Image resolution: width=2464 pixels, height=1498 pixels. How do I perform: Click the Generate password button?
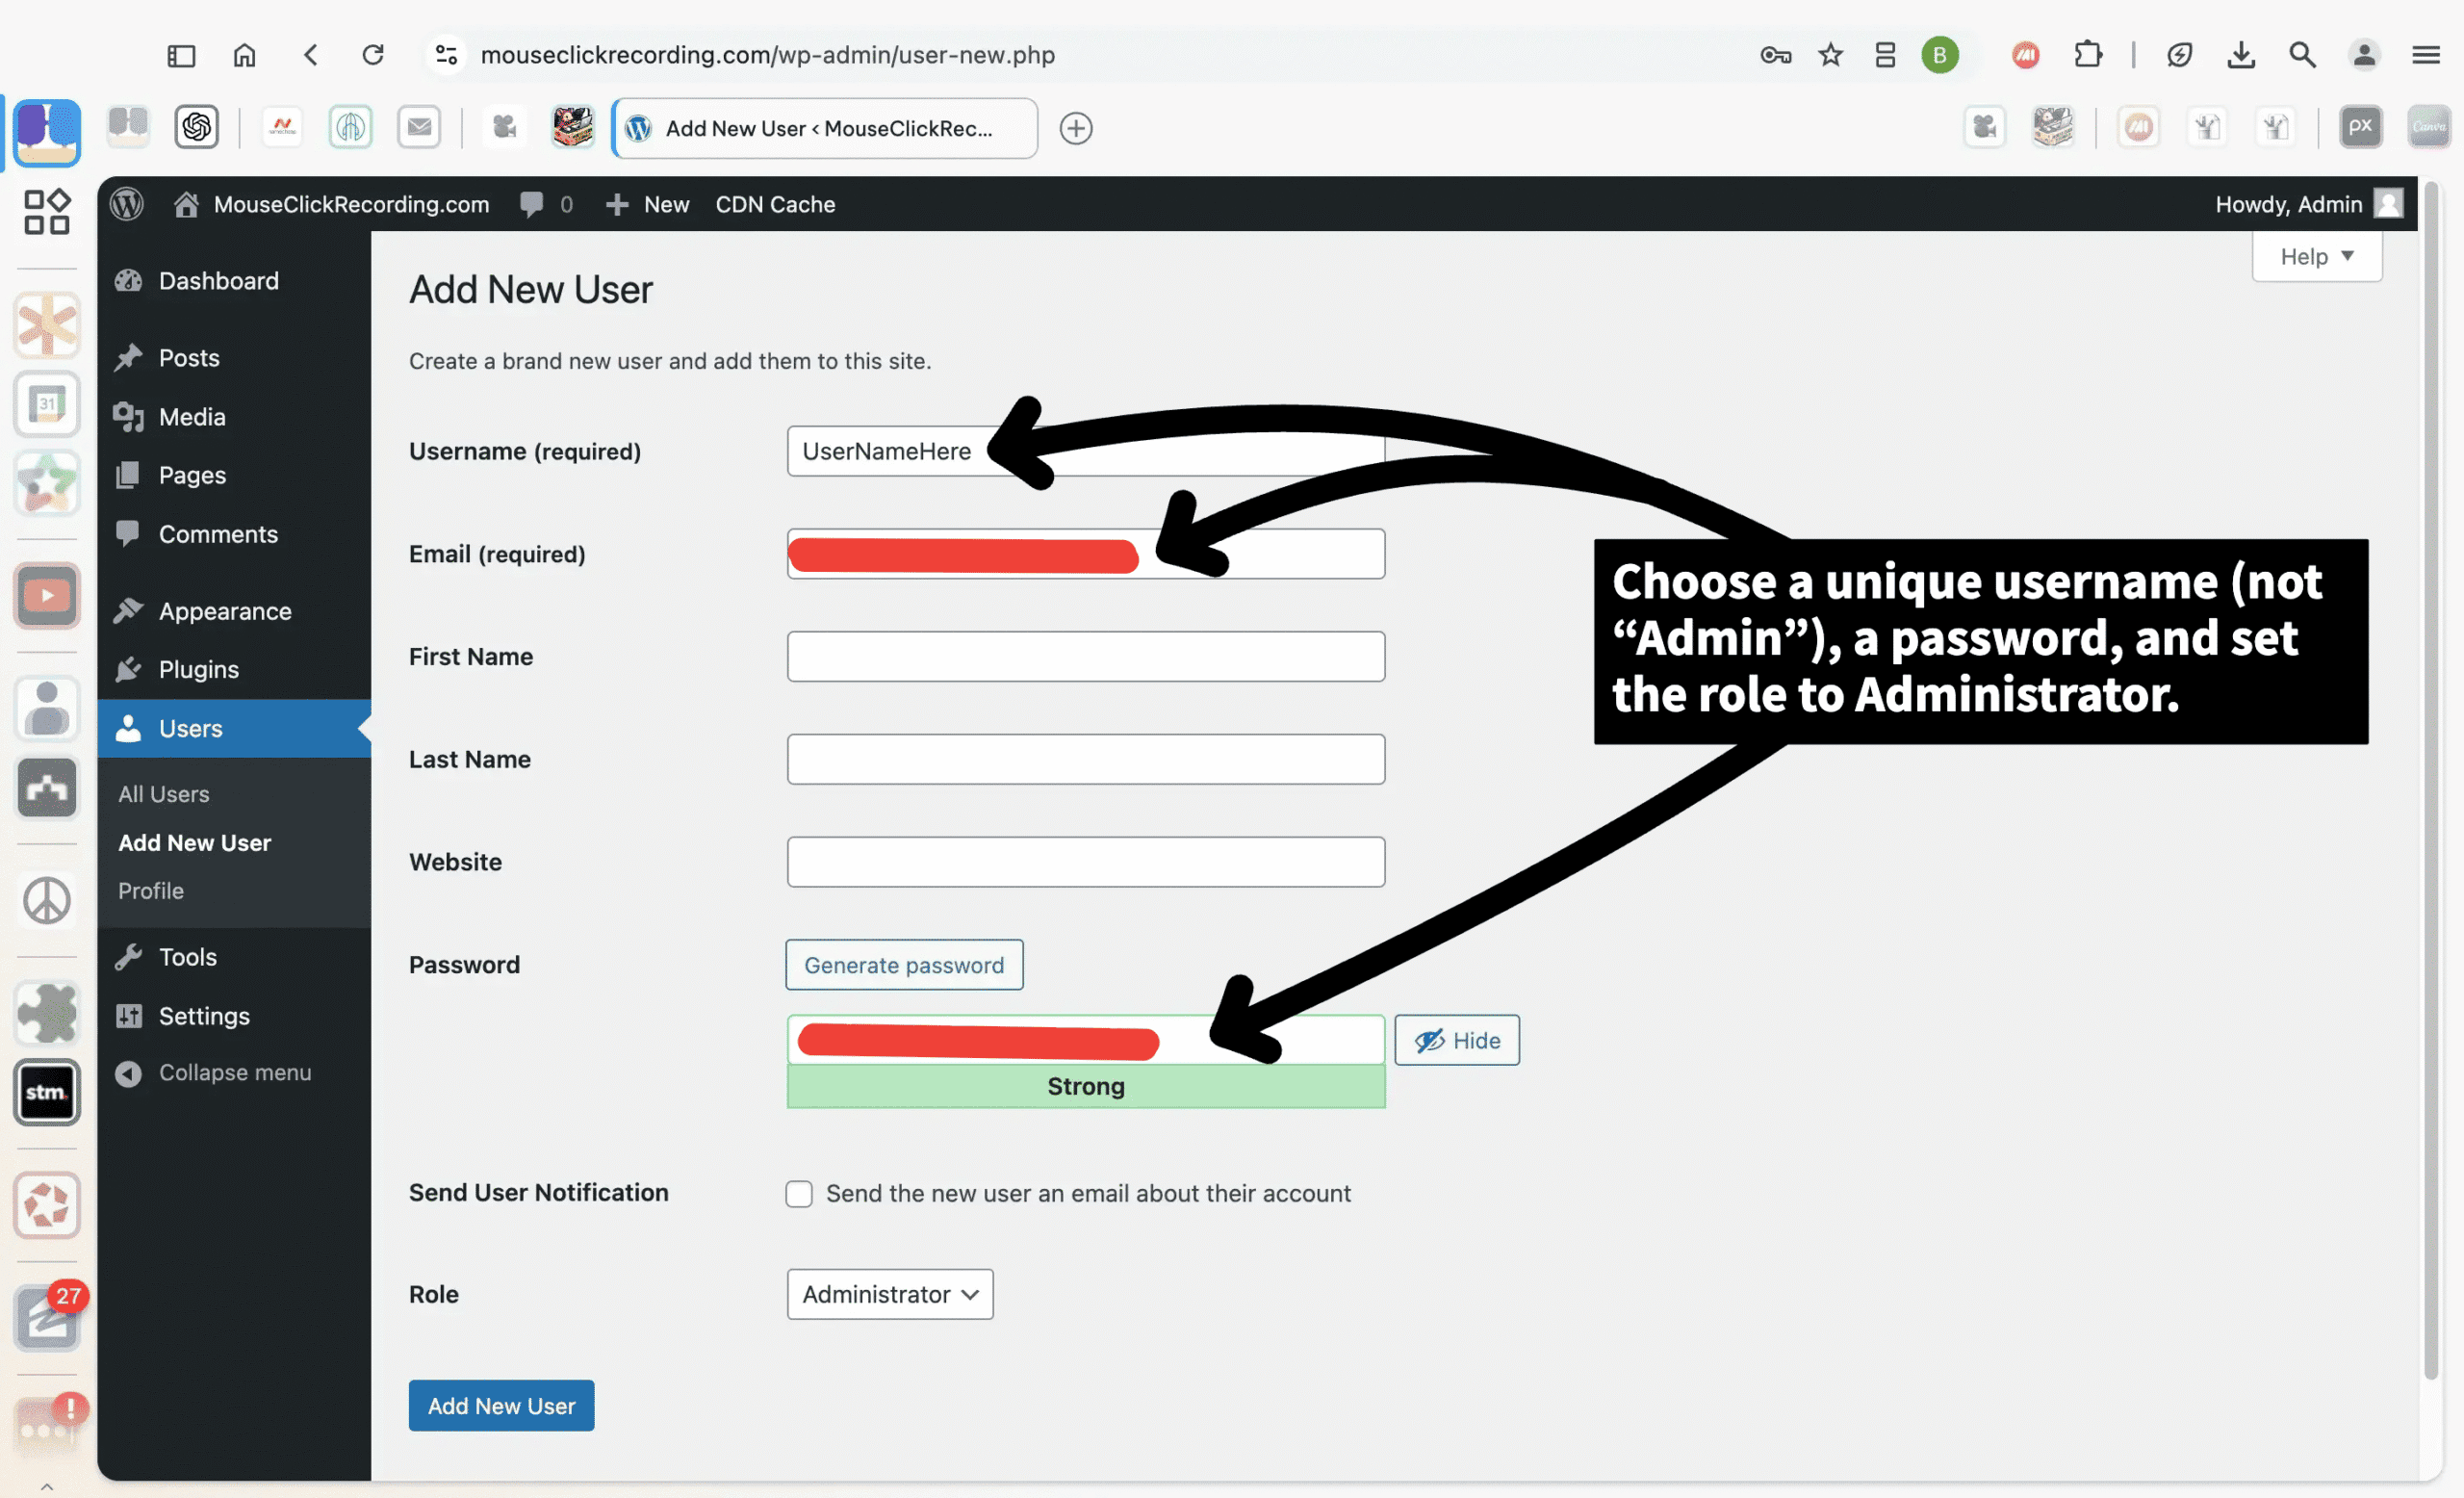pyautogui.click(x=903, y=965)
